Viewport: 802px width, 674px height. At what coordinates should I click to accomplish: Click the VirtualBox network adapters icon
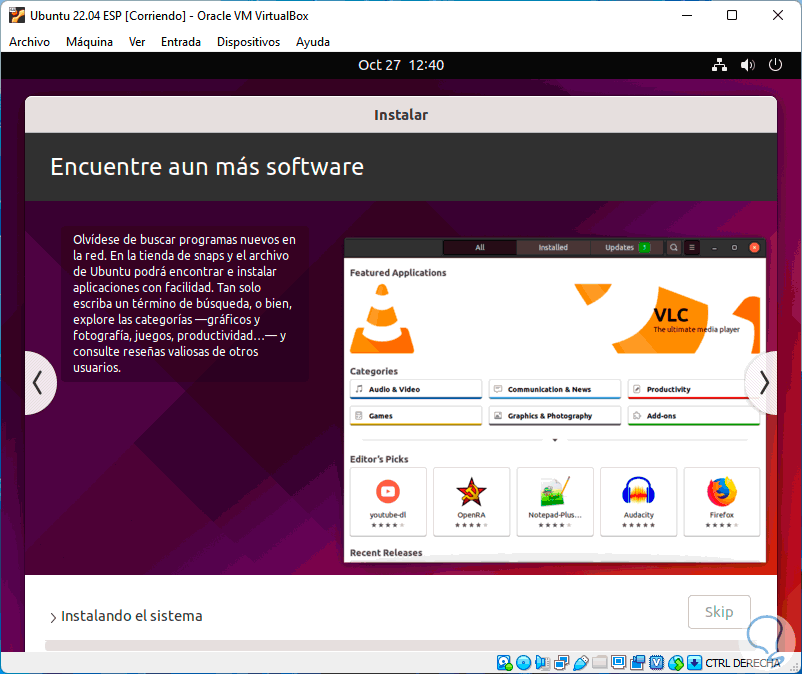tap(561, 663)
